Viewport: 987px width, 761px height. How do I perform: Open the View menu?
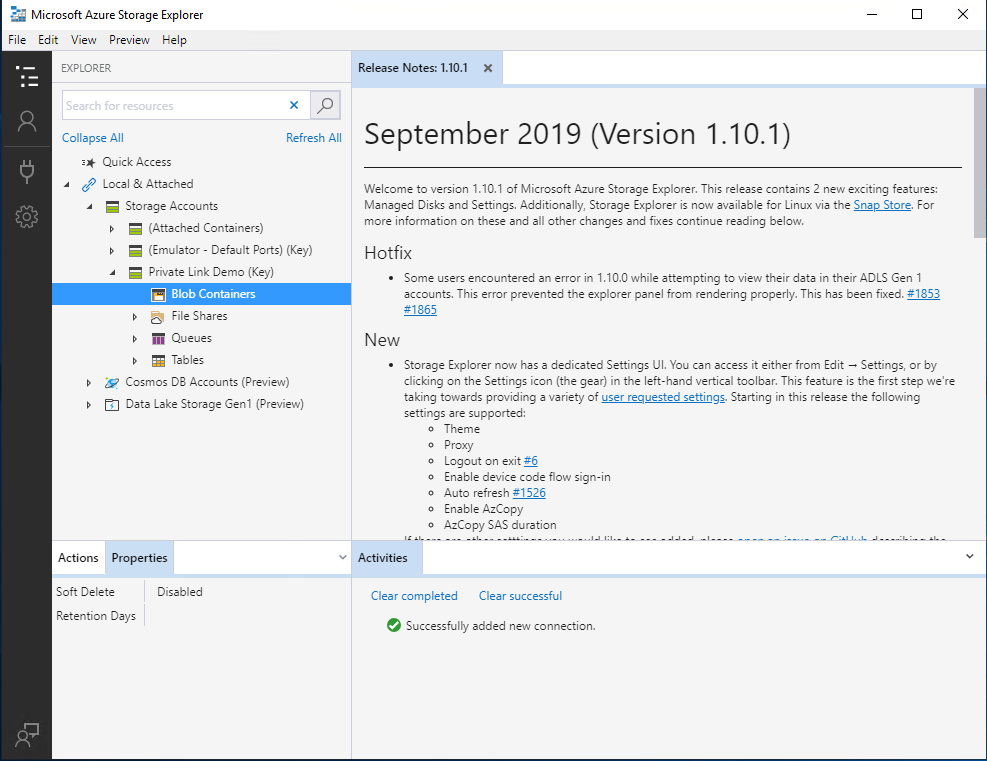[83, 40]
